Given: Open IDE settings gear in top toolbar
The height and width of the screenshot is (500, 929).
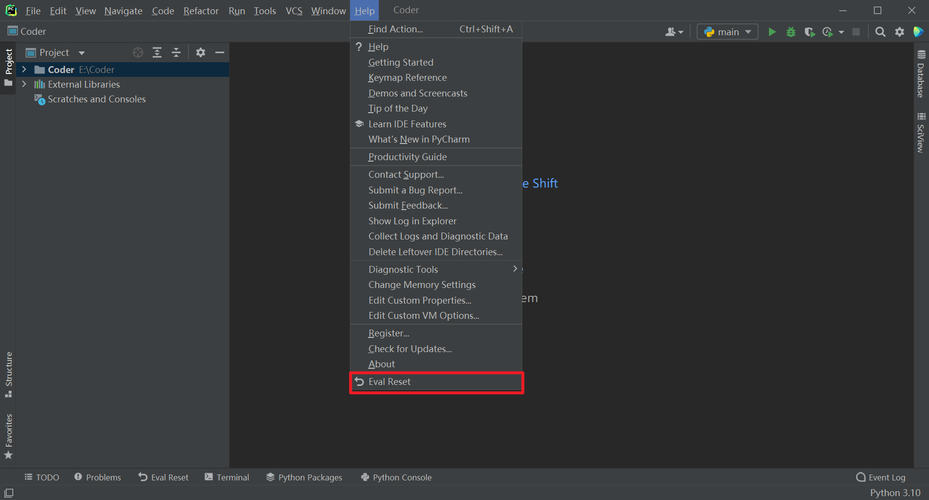Looking at the screenshot, I should click(899, 32).
